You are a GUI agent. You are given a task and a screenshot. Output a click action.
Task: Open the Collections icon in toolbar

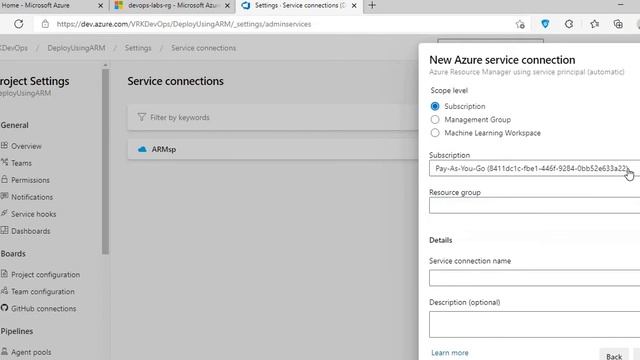tap(618, 24)
